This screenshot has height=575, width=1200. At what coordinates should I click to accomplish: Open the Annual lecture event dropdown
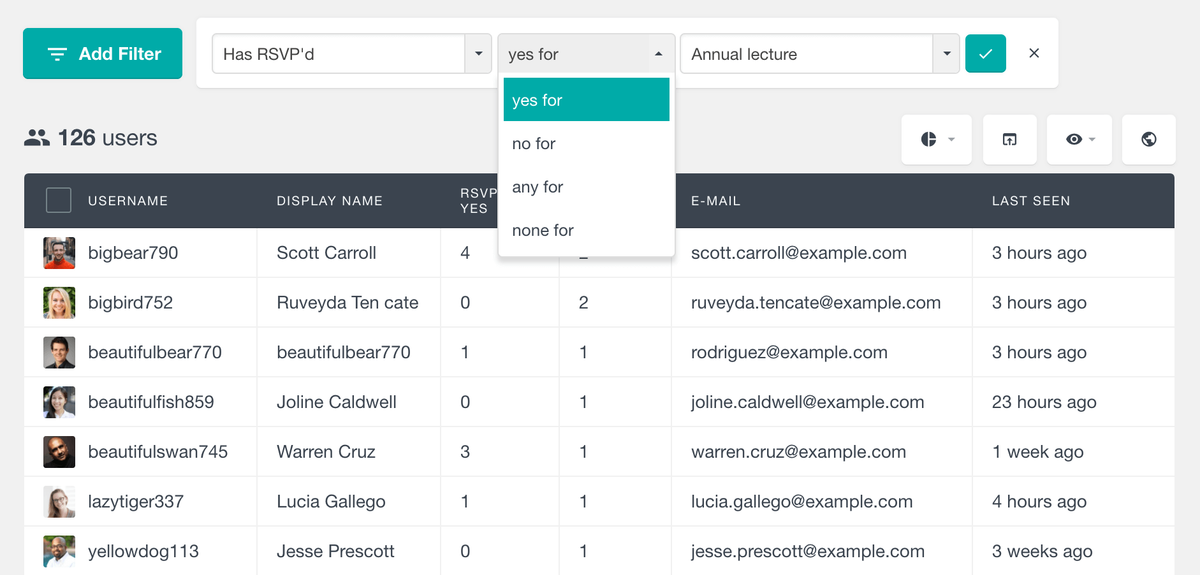pyautogui.click(x=945, y=54)
